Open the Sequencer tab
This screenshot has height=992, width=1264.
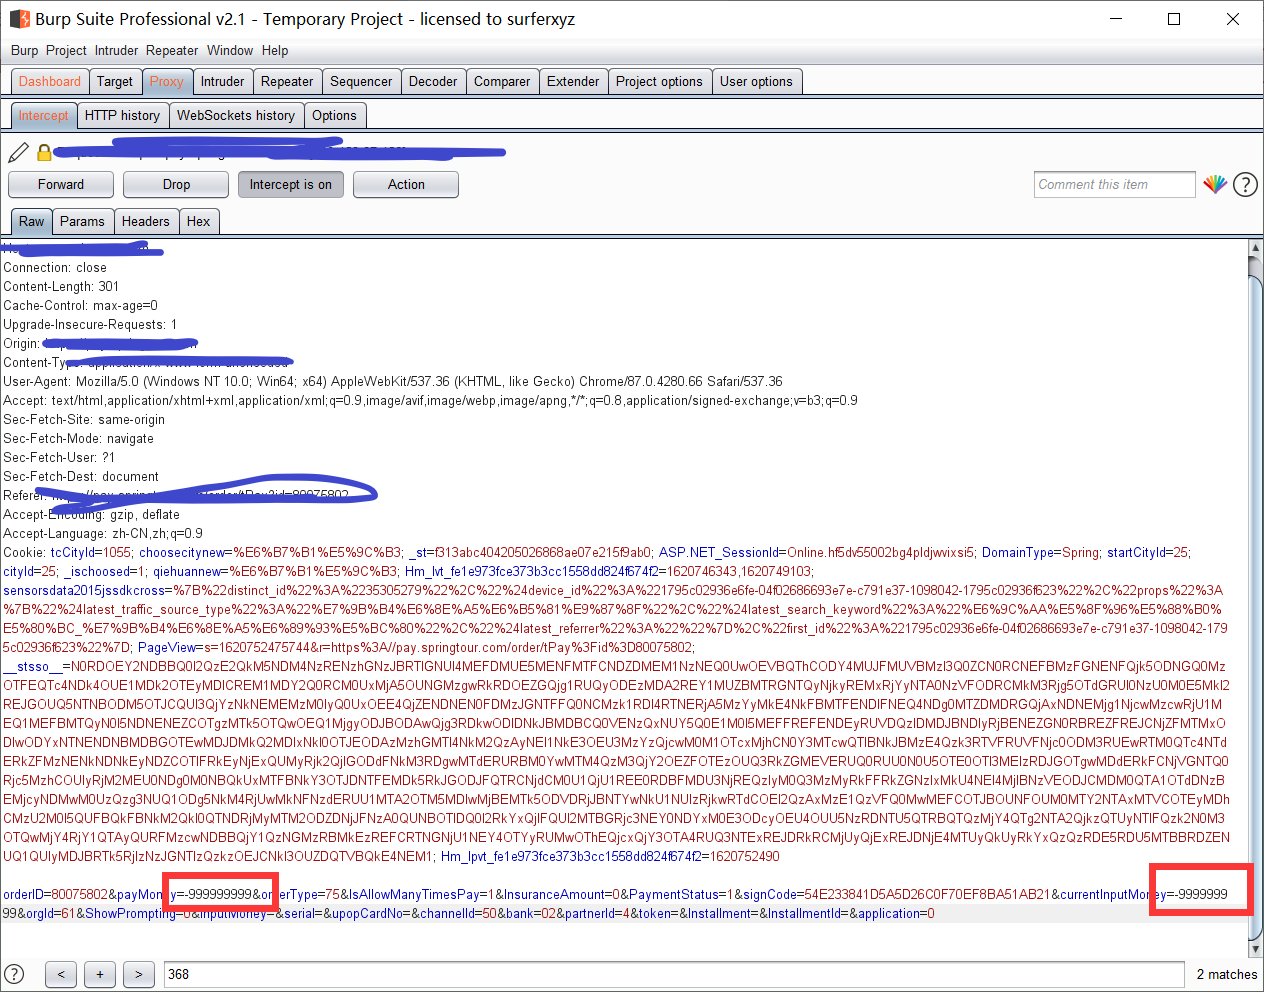[361, 82]
